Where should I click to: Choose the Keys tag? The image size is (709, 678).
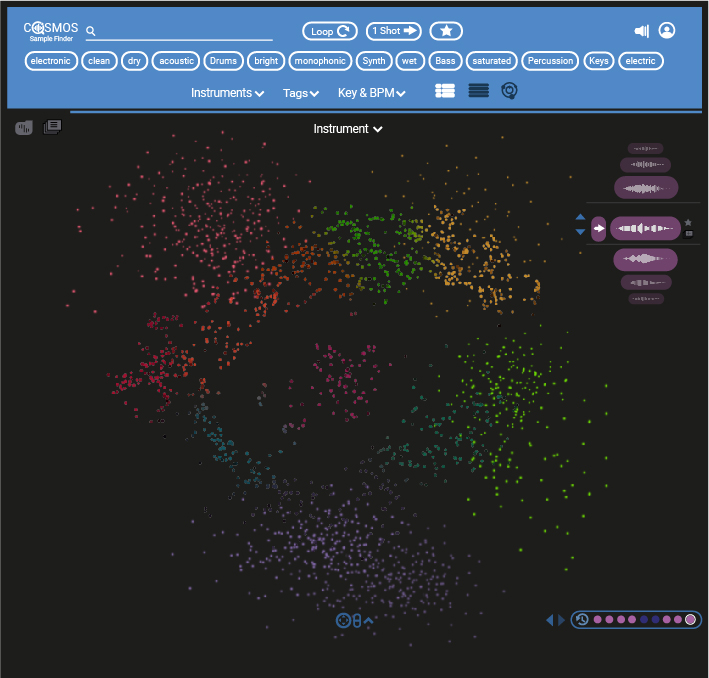click(x=599, y=61)
